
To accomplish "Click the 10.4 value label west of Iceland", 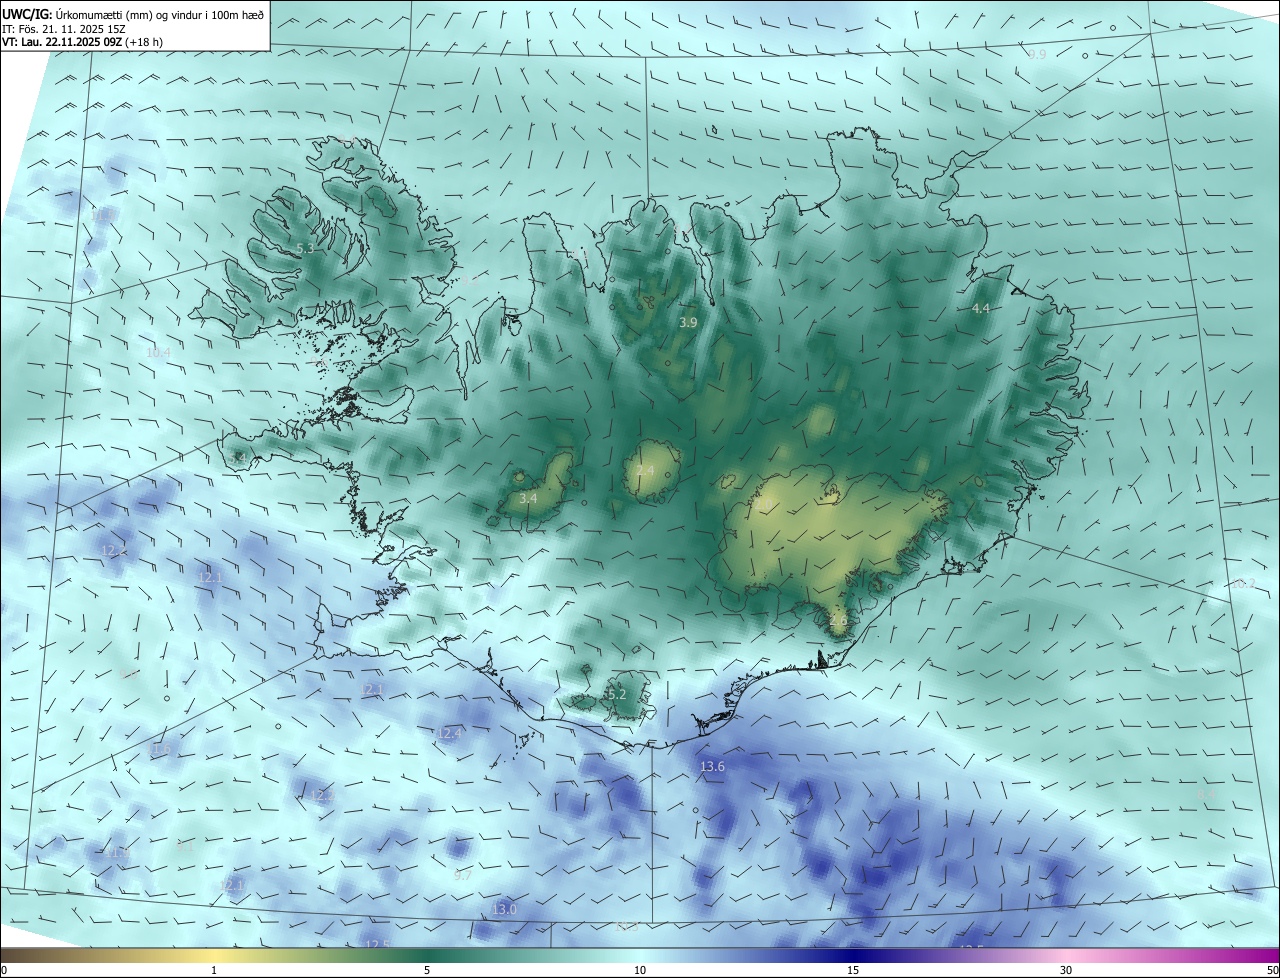I will click(158, 353).
